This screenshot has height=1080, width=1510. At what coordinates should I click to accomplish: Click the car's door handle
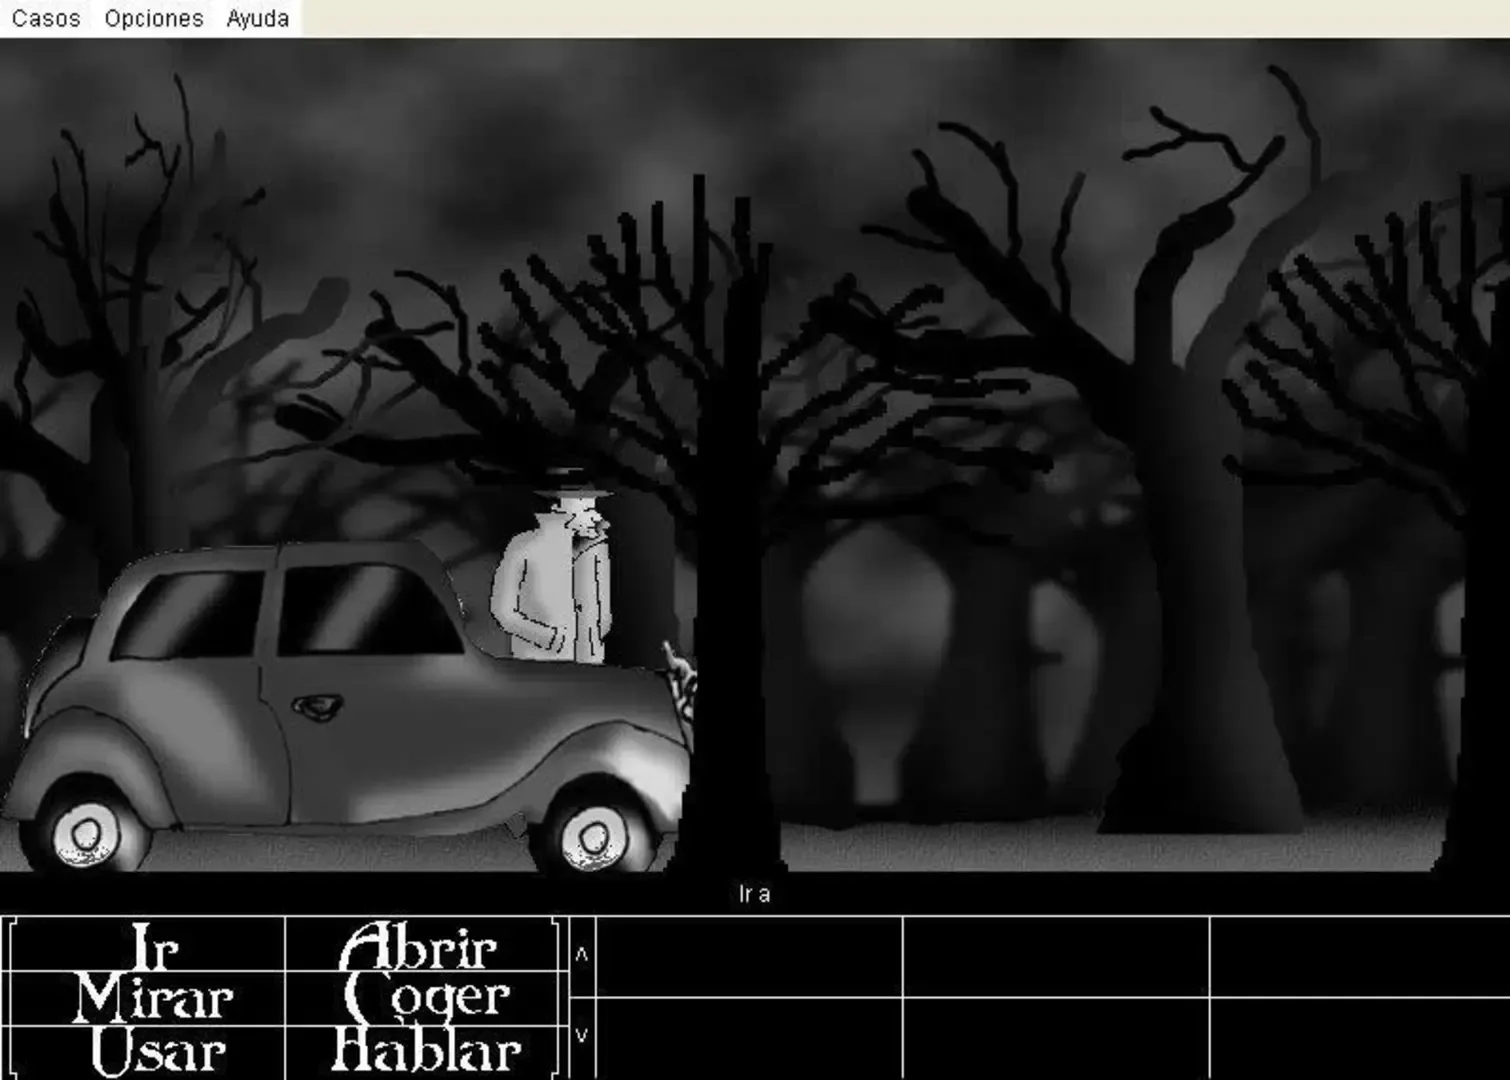(x=318, y=707)
